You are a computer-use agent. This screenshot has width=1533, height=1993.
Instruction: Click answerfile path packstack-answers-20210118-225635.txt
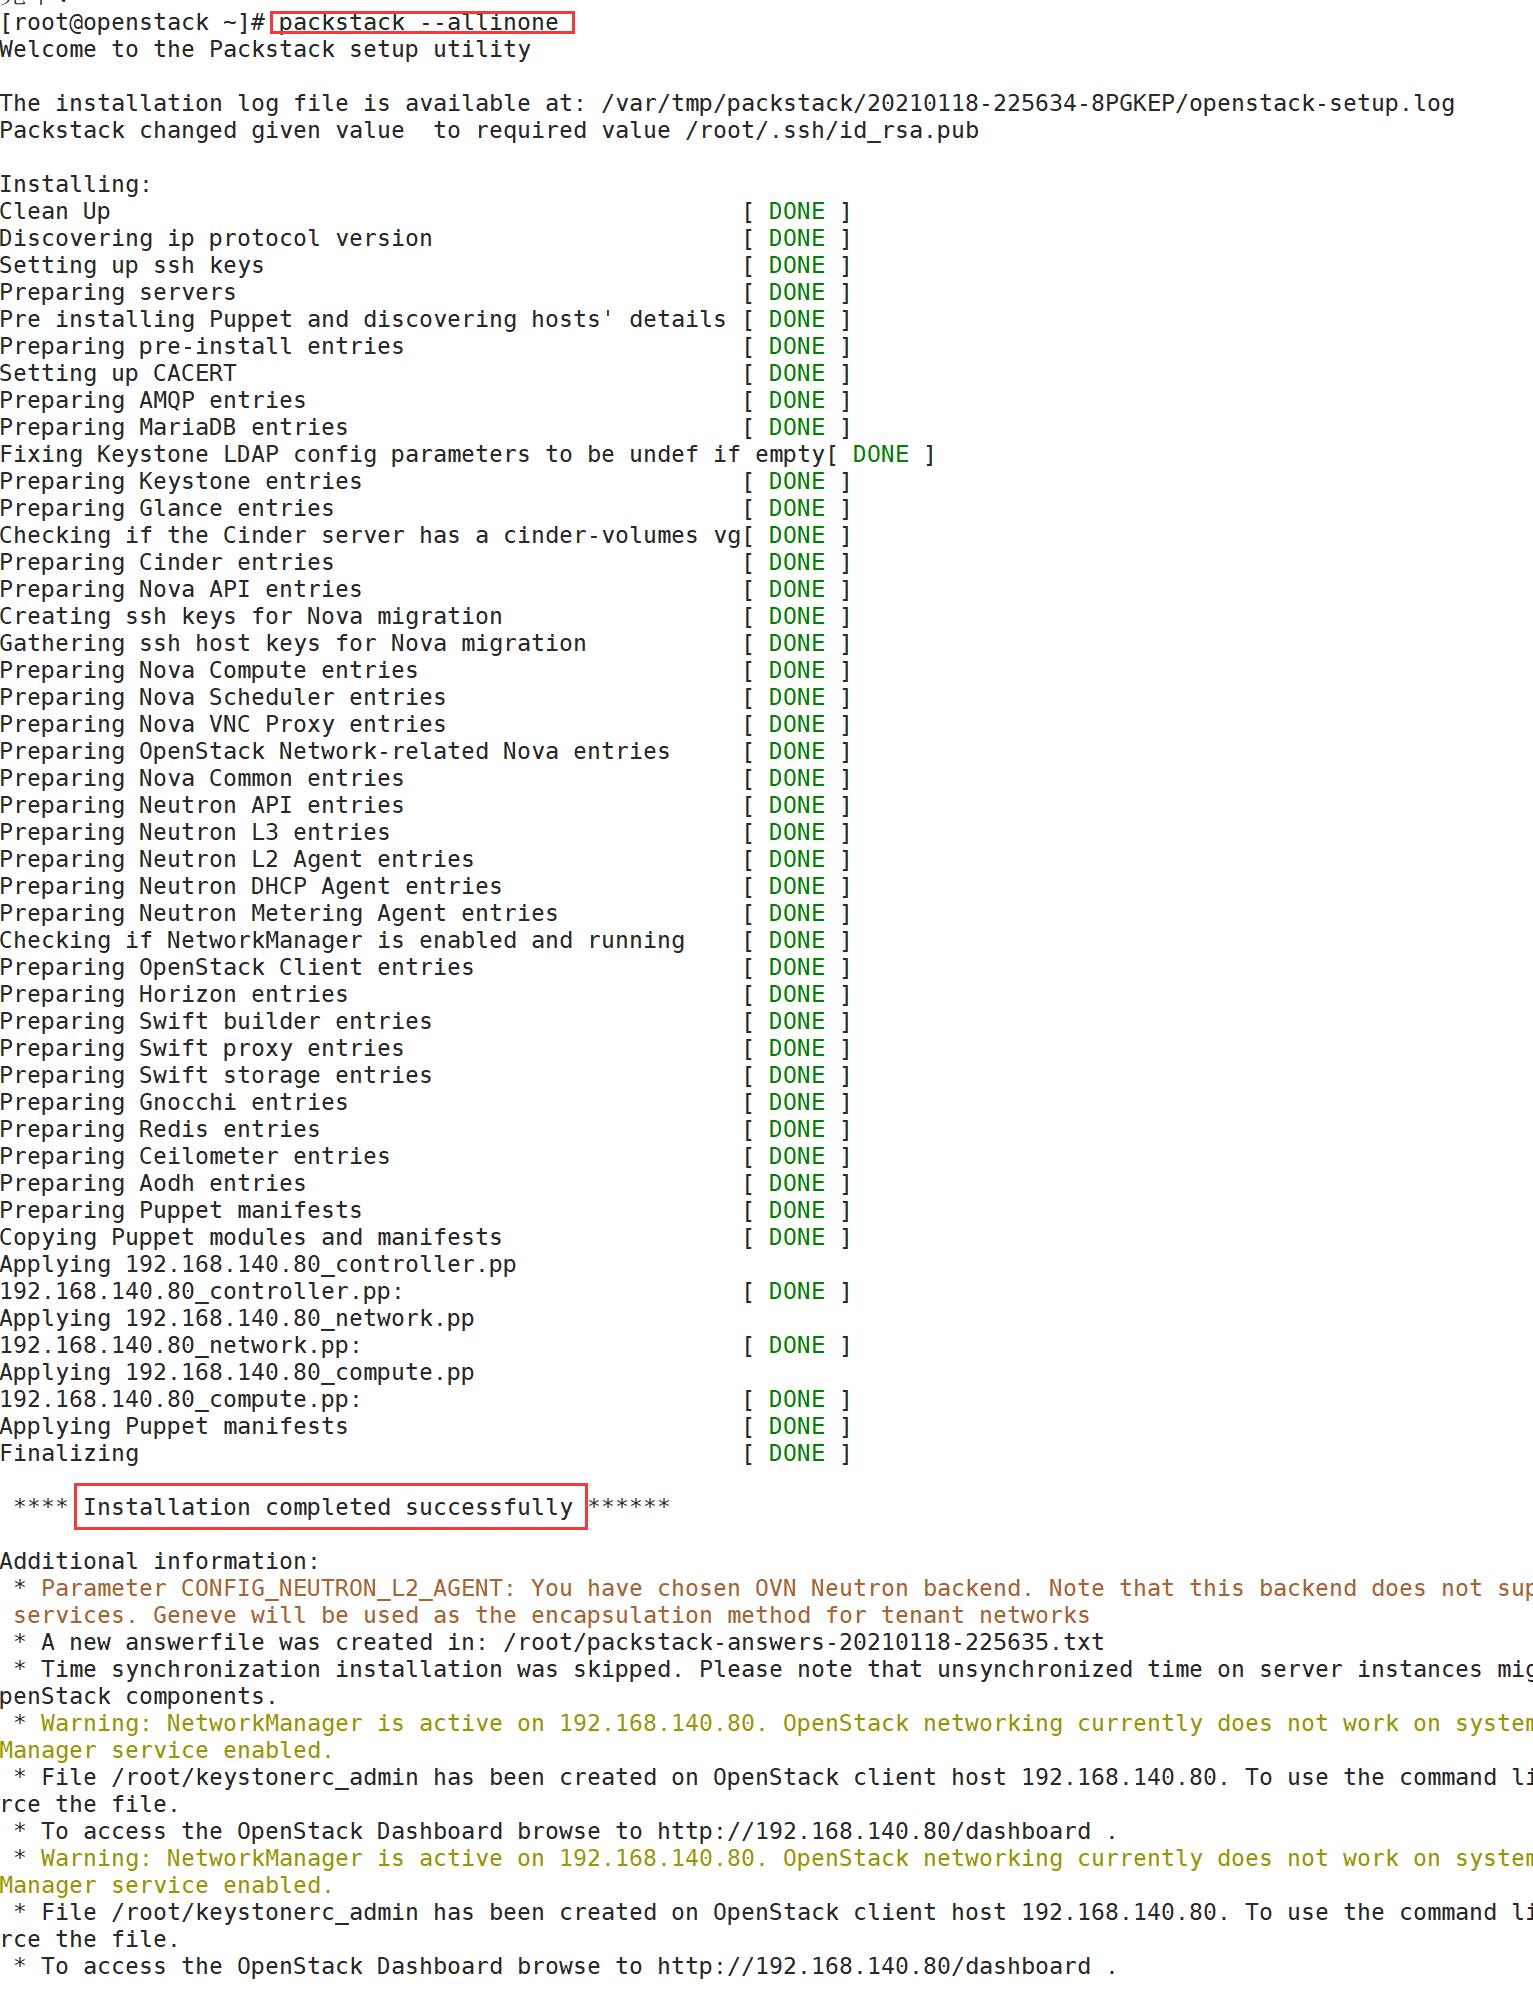[x=804, y=1643]
